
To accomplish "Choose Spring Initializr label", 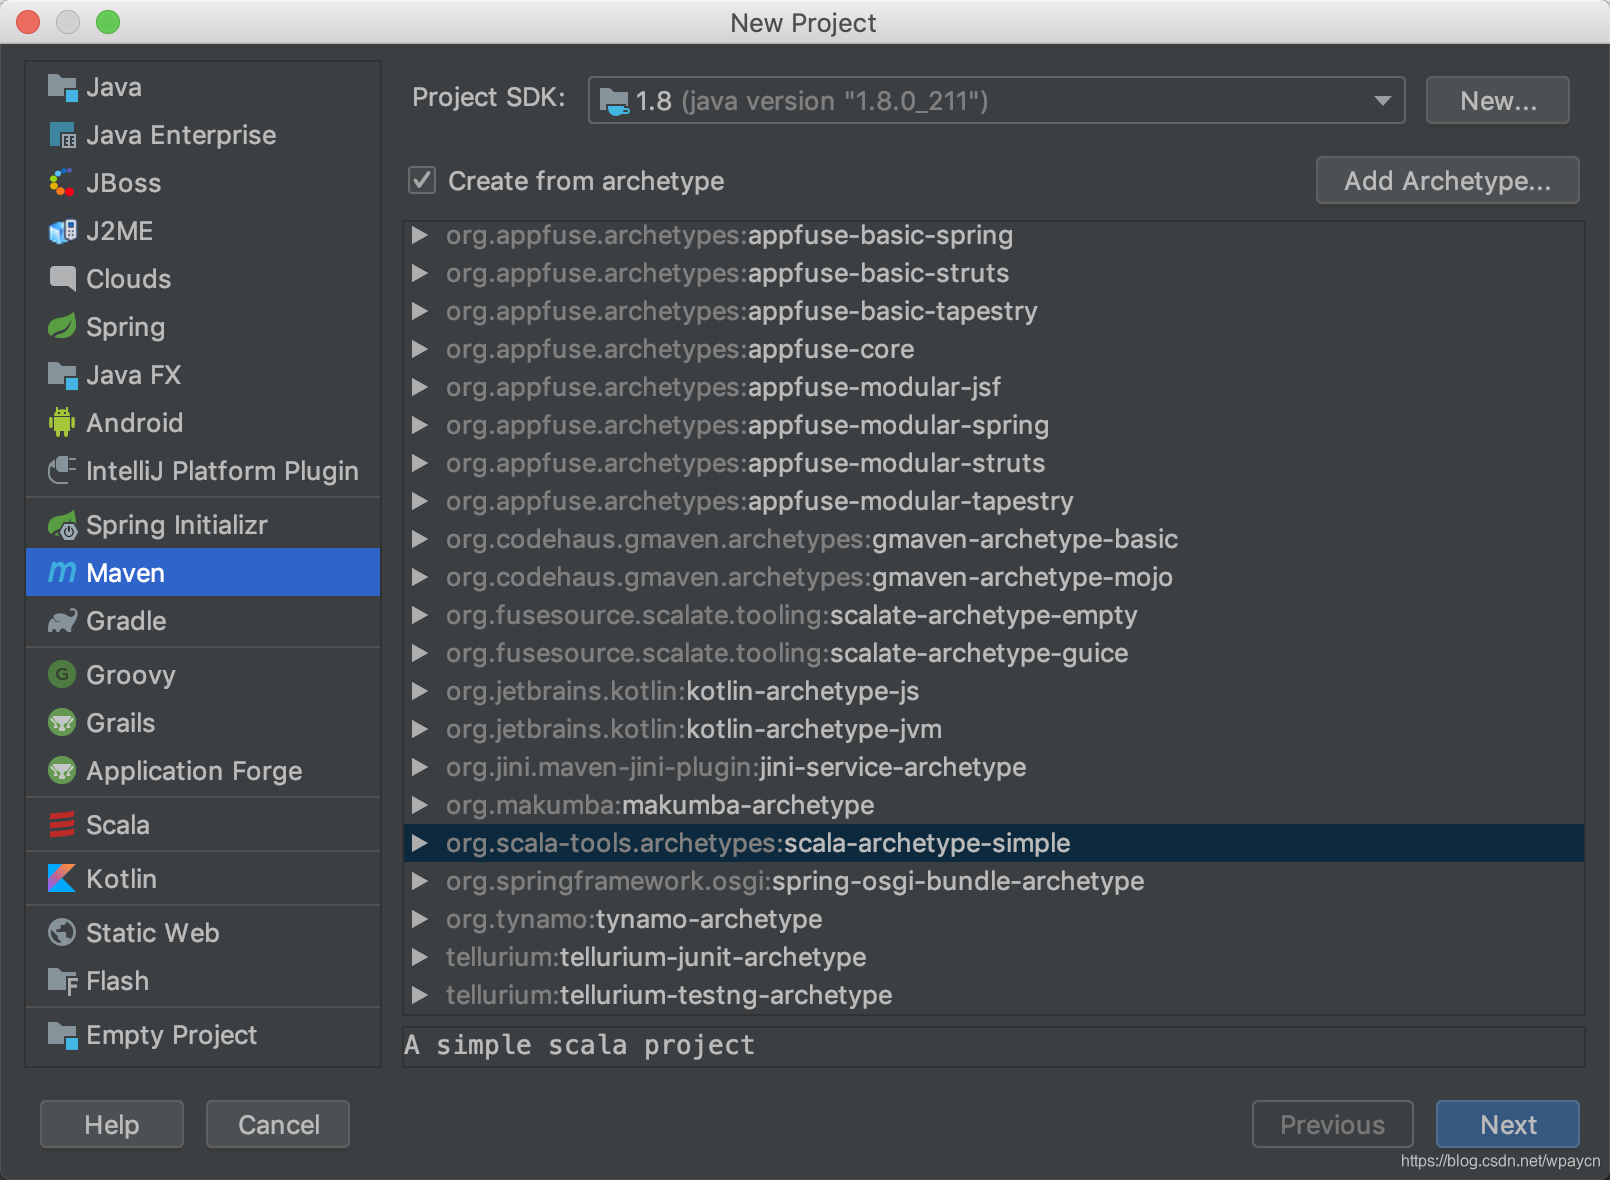I will pyautogui.click(x=177, y=525).
